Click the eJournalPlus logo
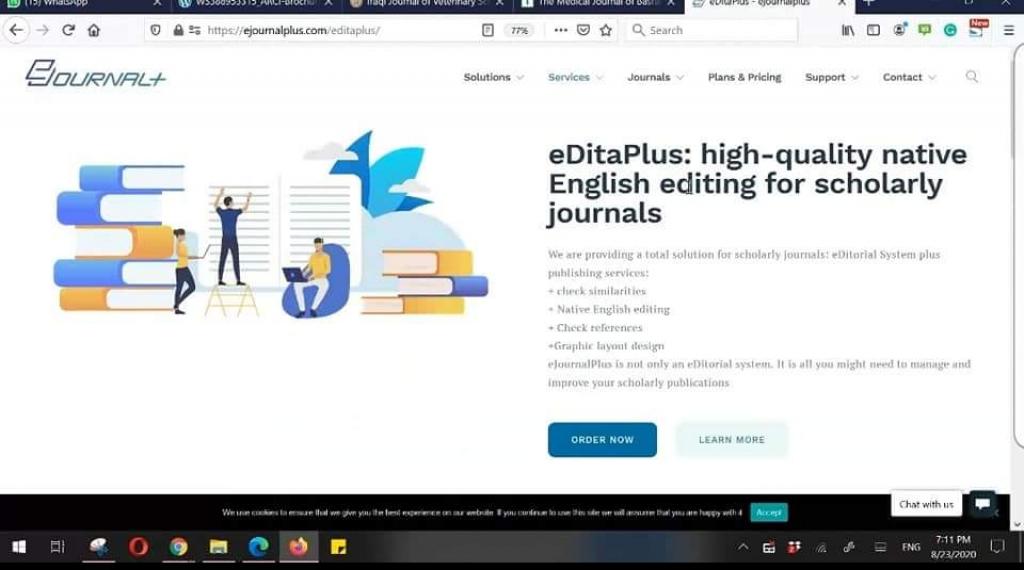This screenshot has width=1024, height=570. point(96,74)
